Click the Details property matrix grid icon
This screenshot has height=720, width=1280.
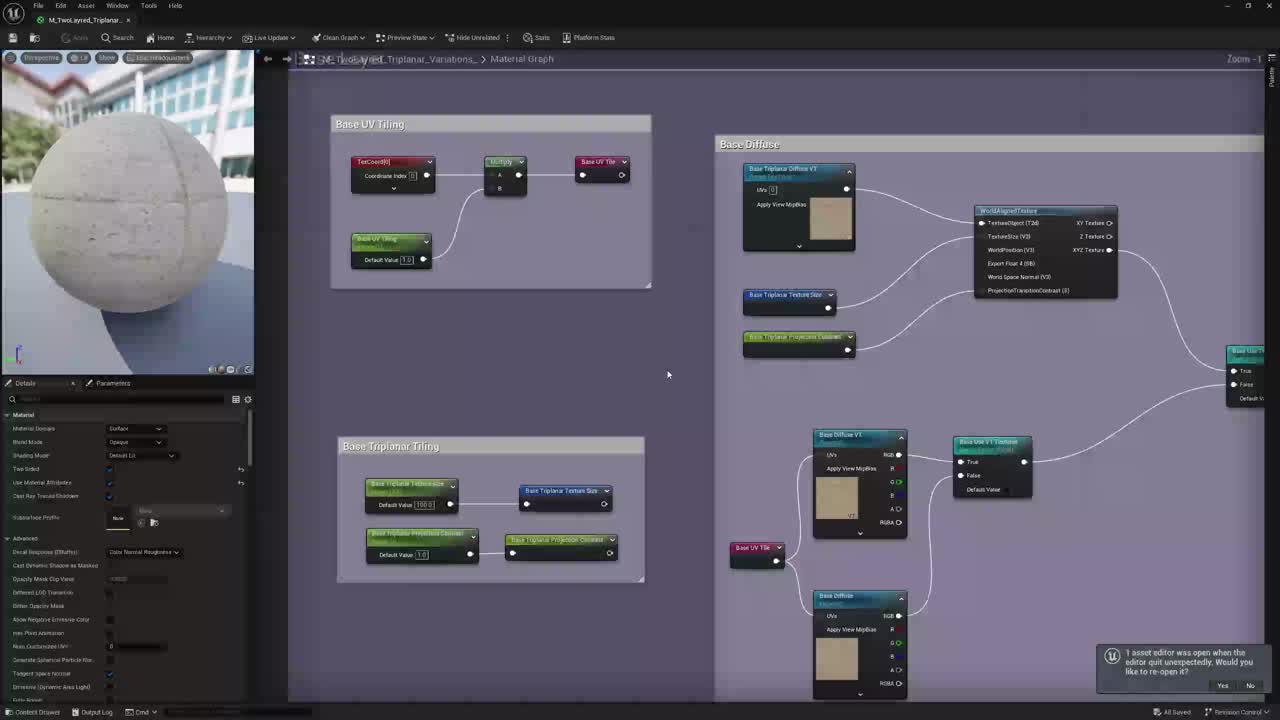[236, 399]
